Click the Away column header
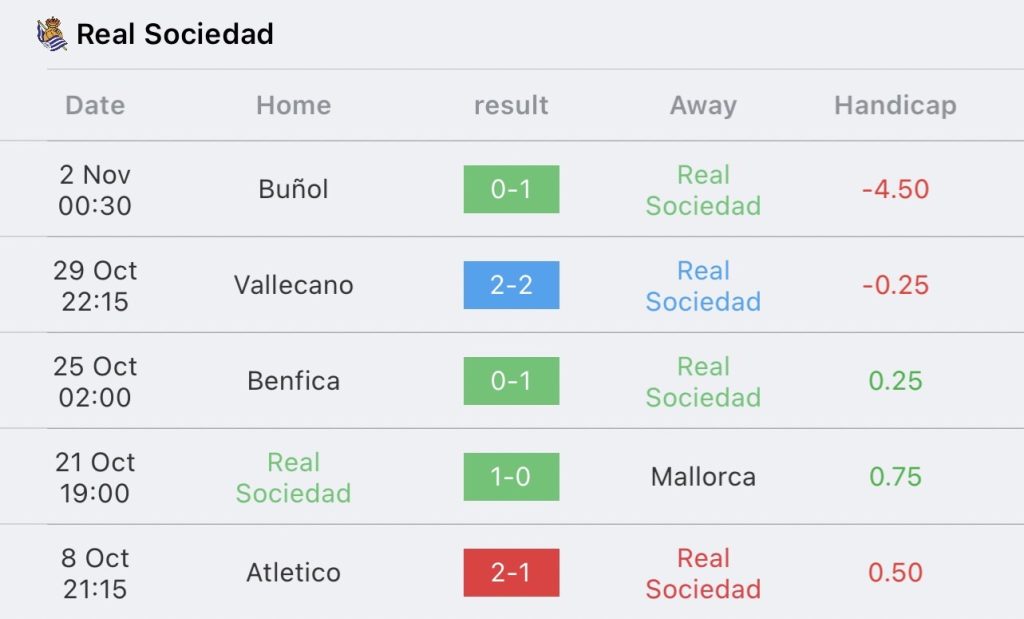This screenshot has width=1024, height=619. [703, 105]
